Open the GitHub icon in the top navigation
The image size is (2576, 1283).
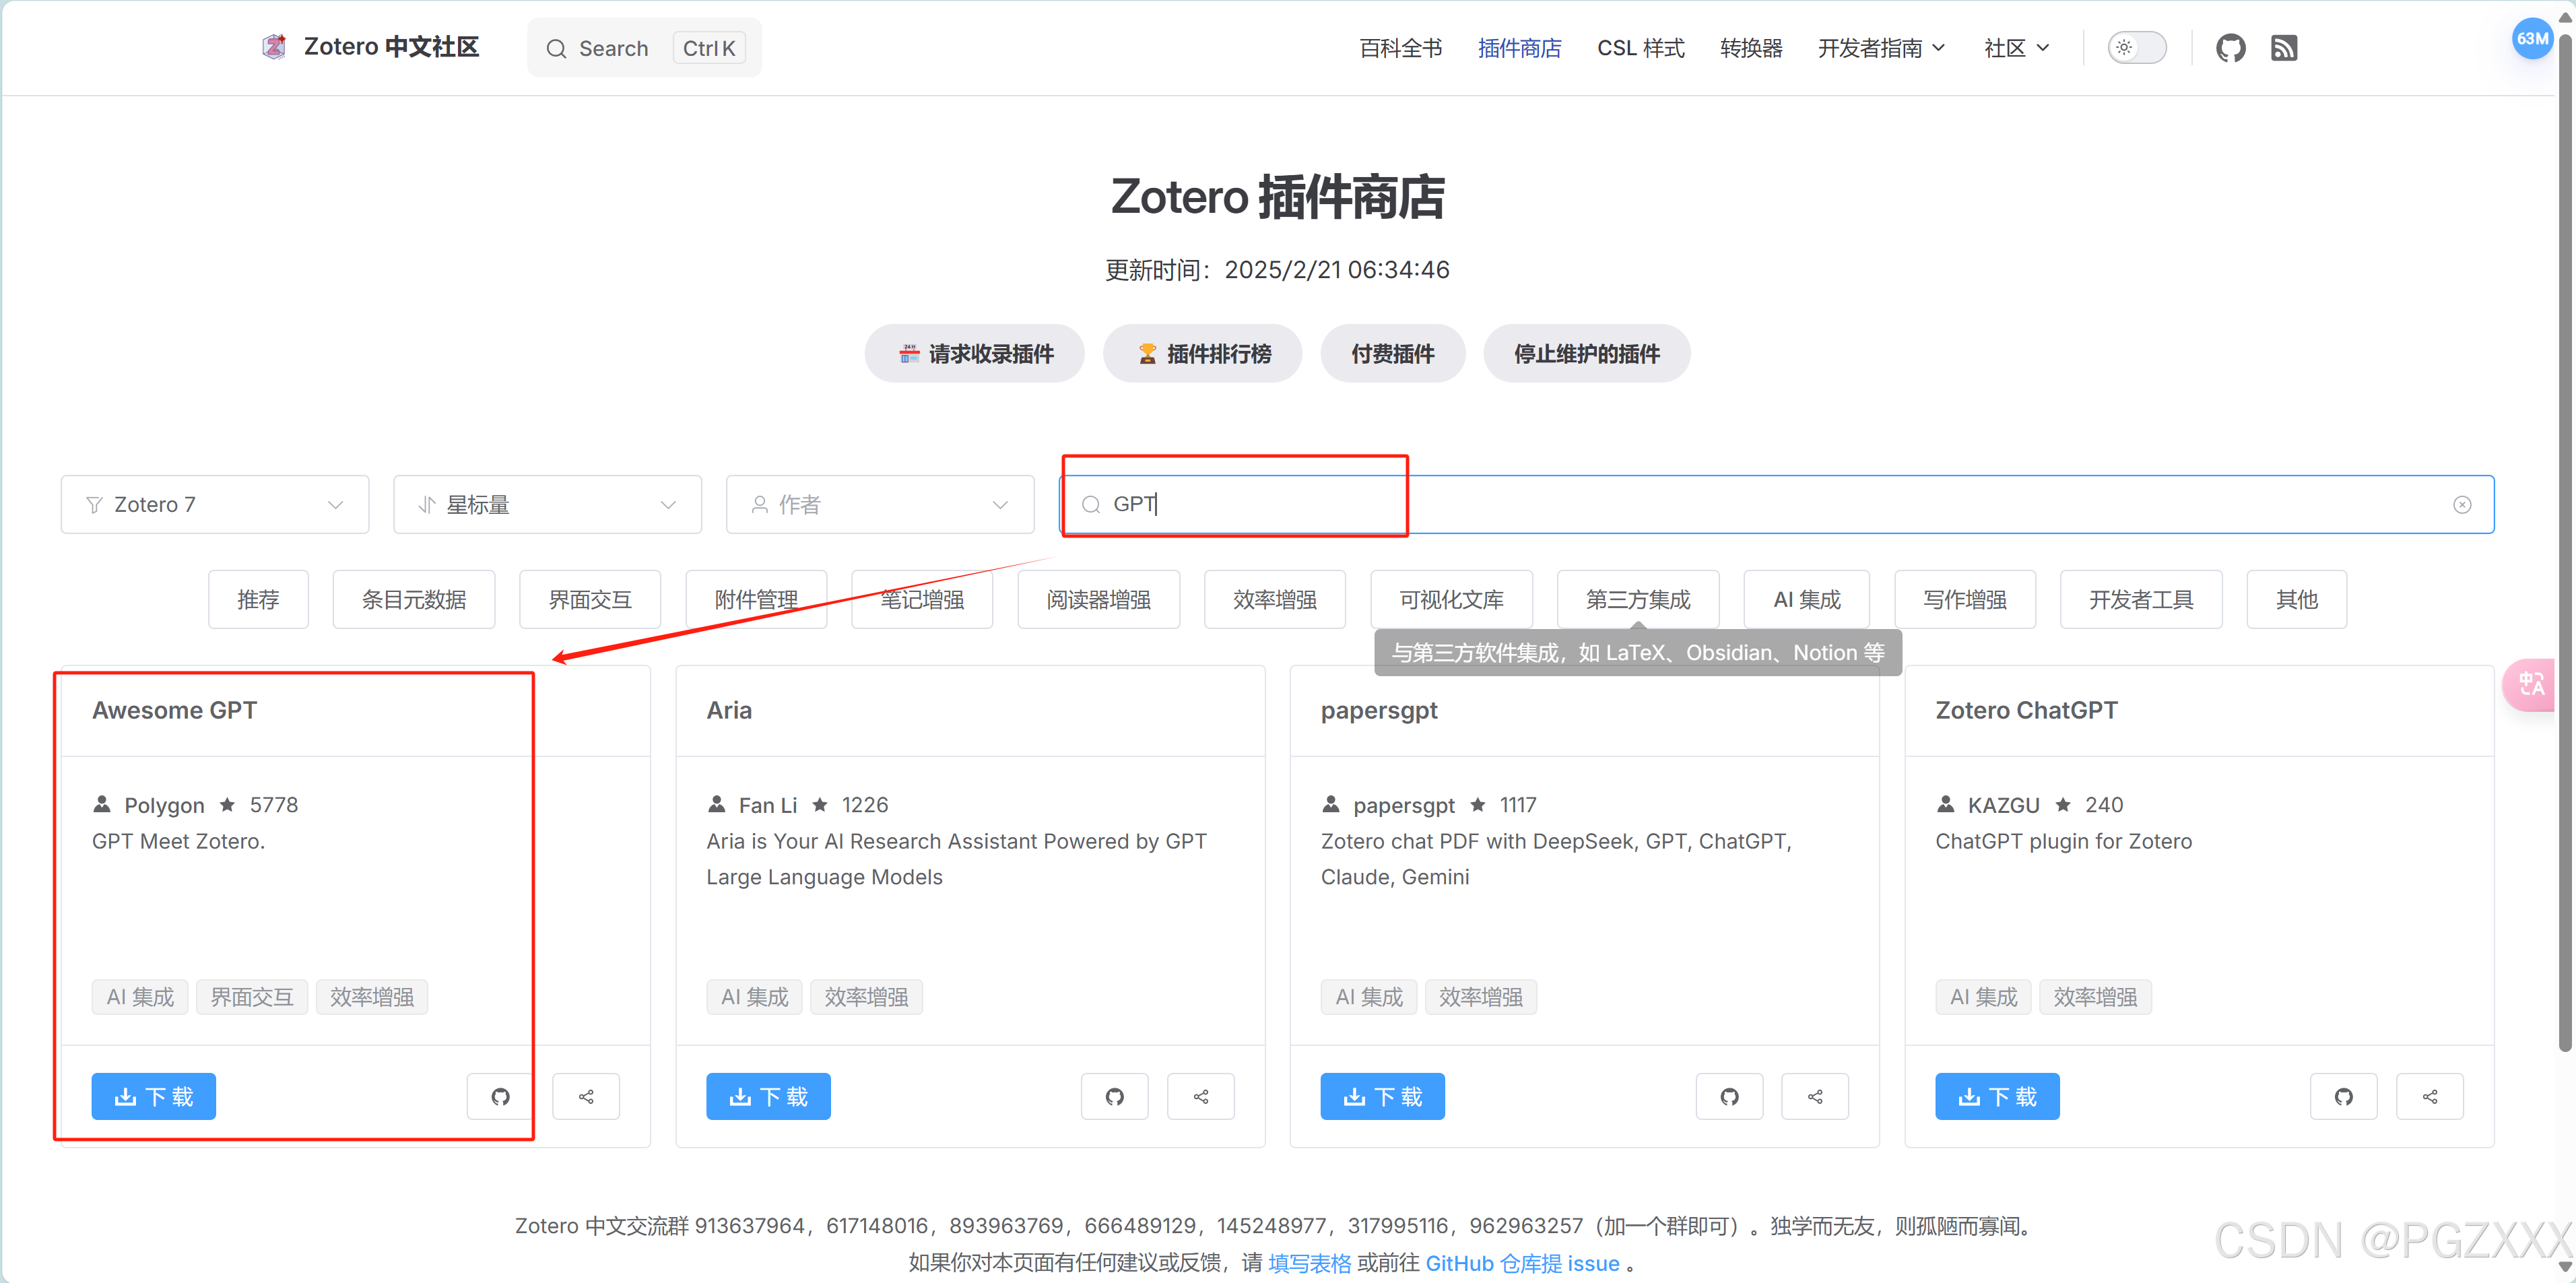click(x=2230, y=48)
